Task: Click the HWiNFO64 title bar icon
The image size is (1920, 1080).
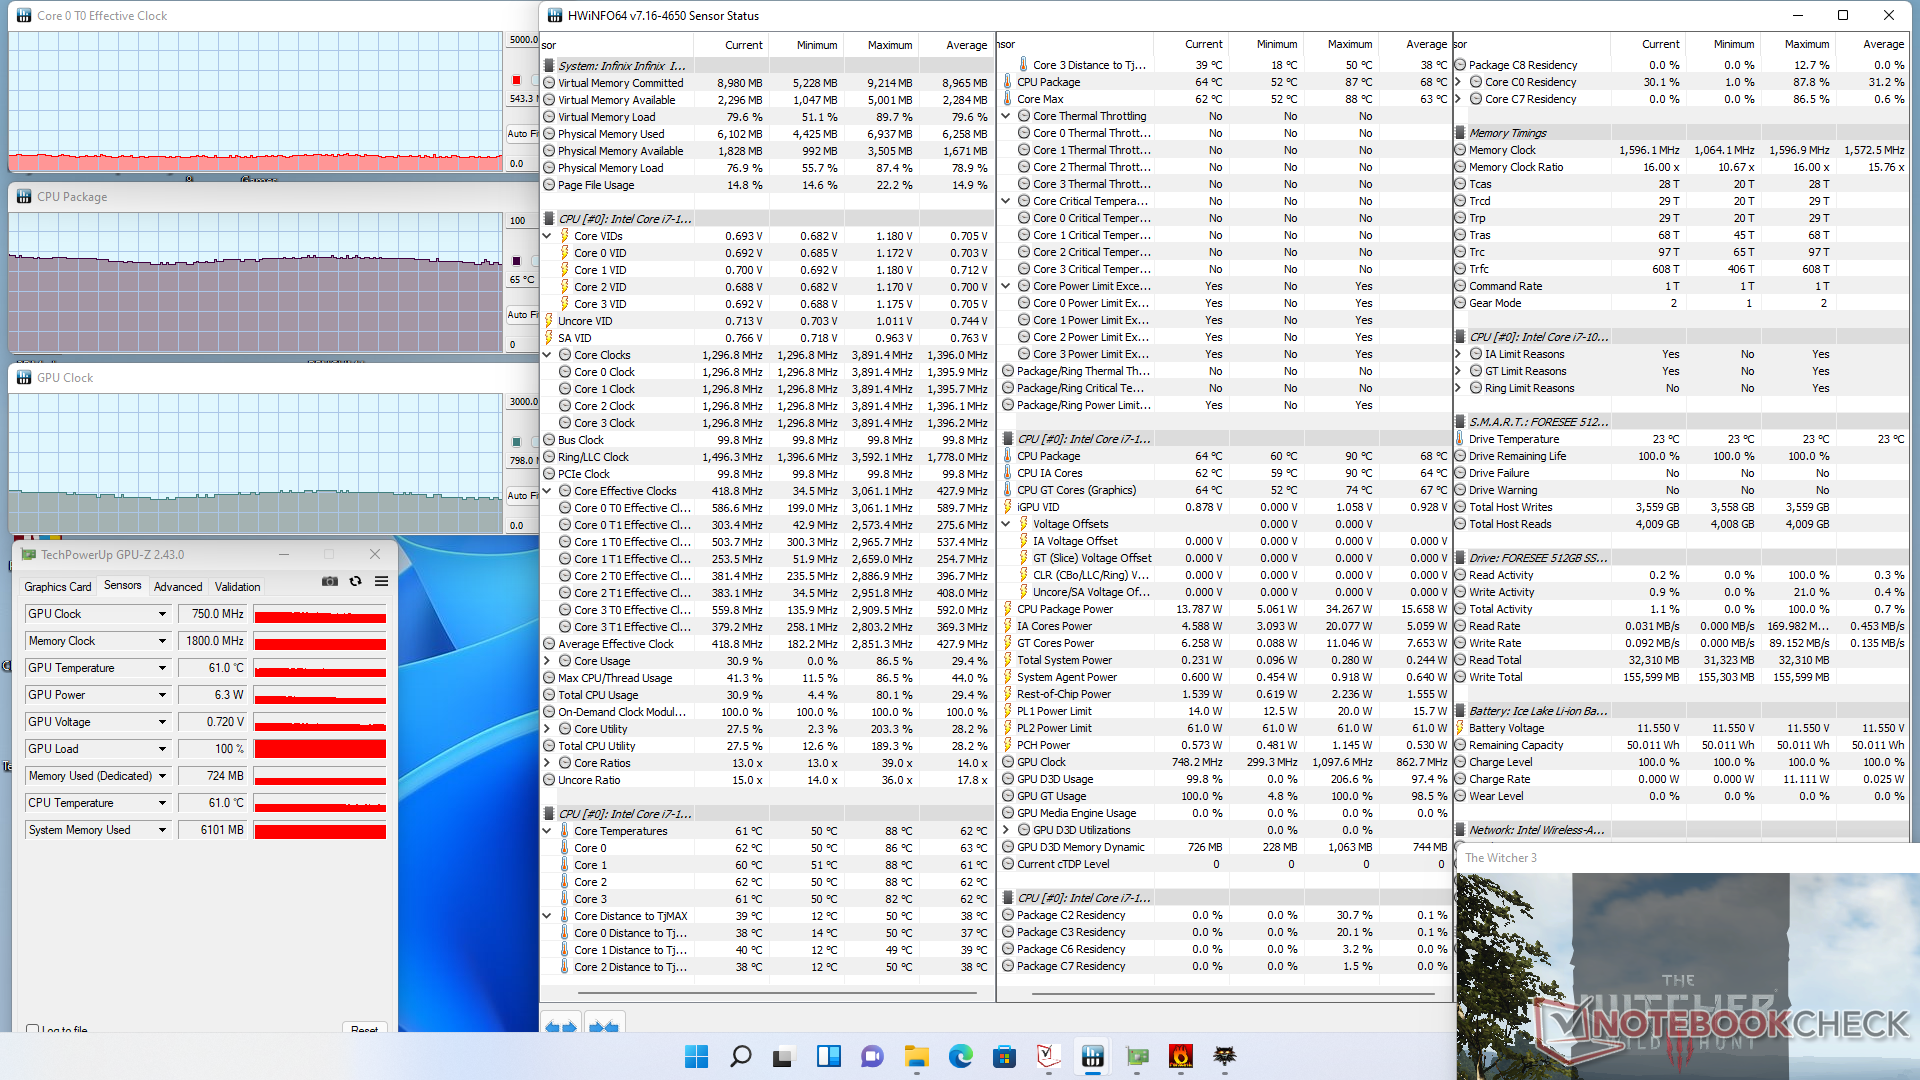Action: (555, 15)
